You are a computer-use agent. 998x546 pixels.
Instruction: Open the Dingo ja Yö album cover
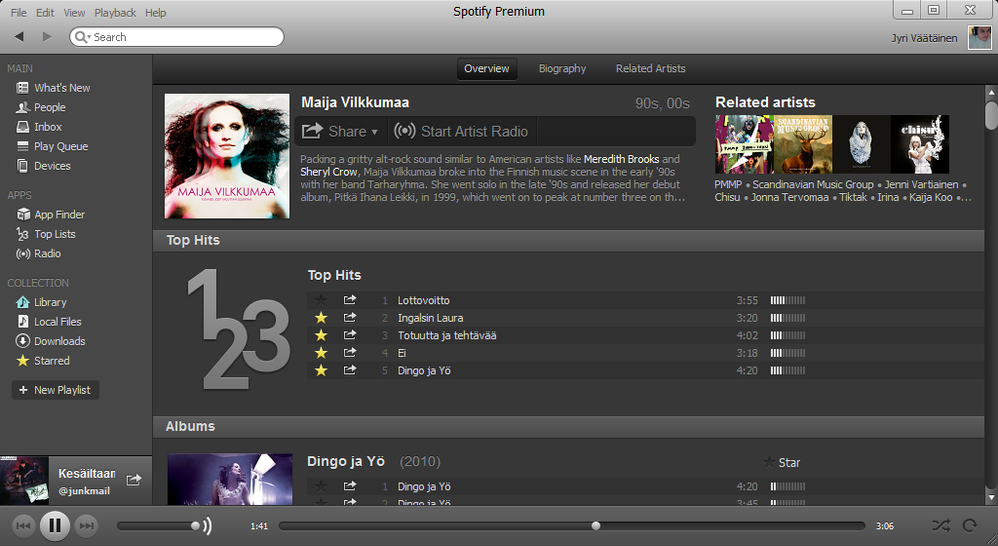coord(230,479)
